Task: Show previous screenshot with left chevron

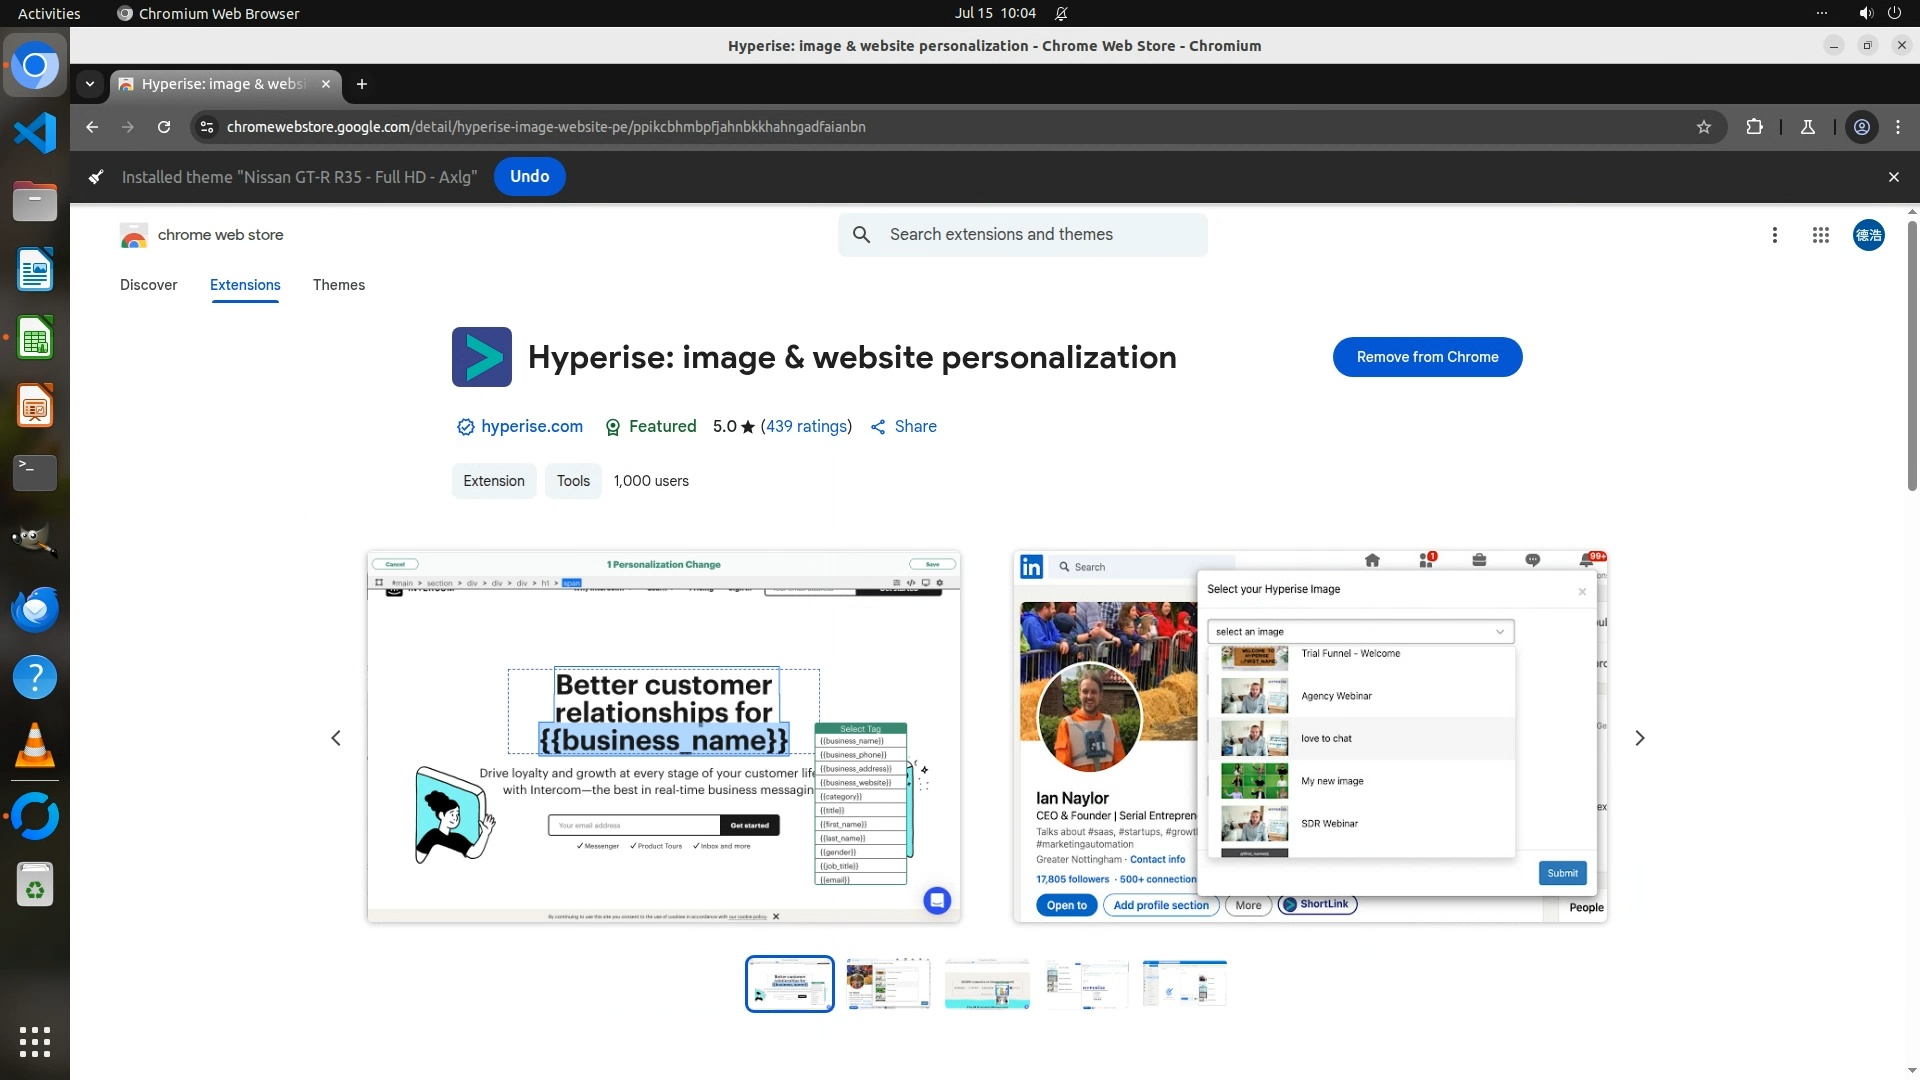Action: click(x=336, y=738)
